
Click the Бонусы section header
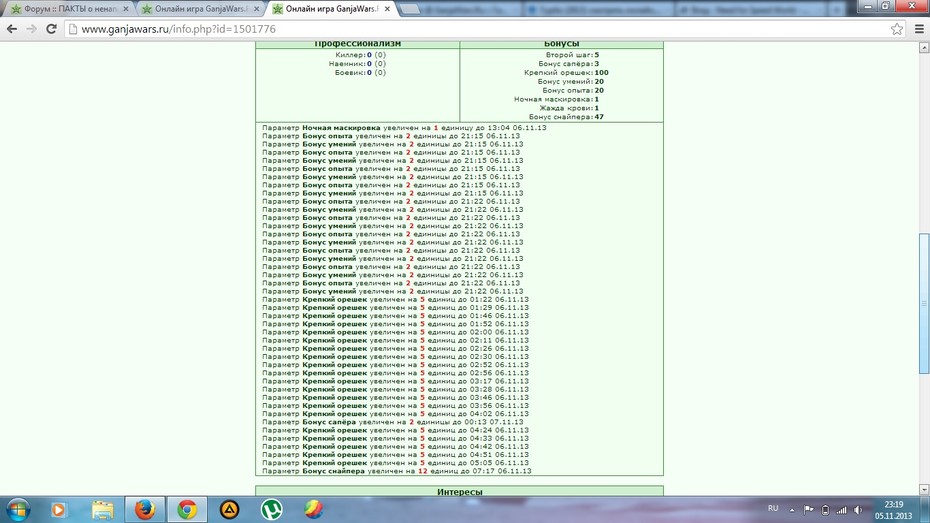(x=561, y=44)
